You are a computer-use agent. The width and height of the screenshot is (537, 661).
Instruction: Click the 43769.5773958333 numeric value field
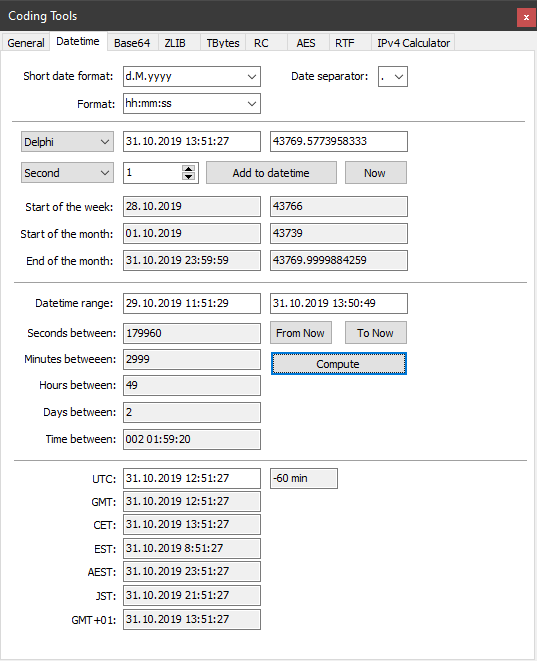pos(338,141)
